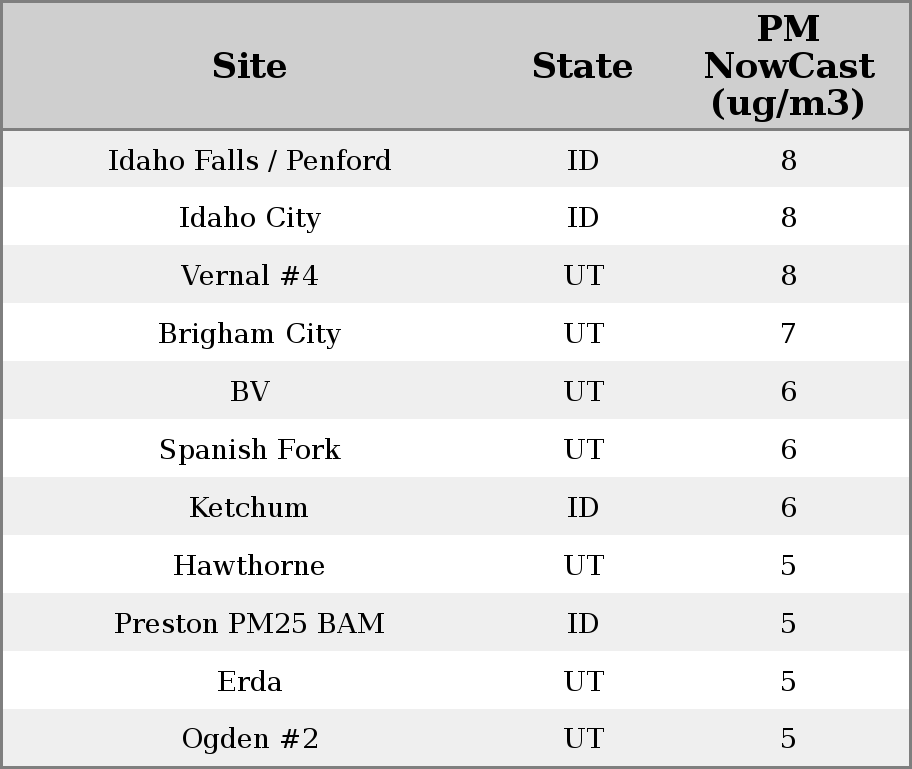
Task: Select the PM NowCast value for Spanish Fork
Action: [788, 450]
